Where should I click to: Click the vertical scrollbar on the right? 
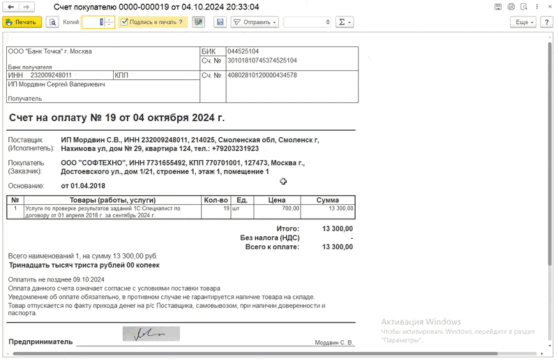(550, 153)
